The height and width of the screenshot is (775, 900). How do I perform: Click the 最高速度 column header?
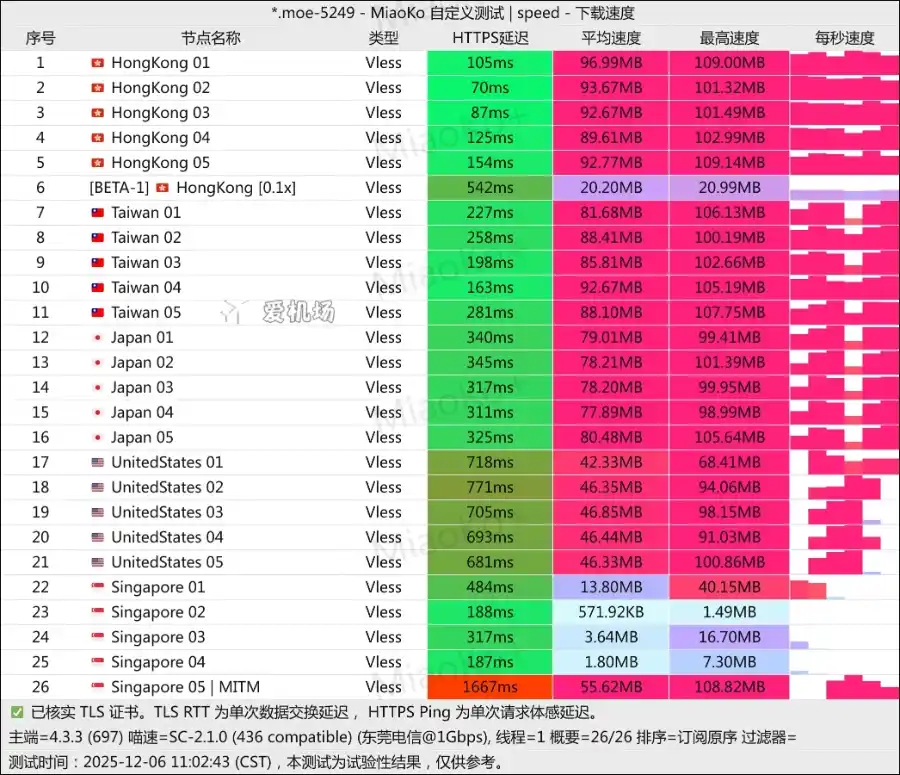pyautogui.click(x=729, y=38)
